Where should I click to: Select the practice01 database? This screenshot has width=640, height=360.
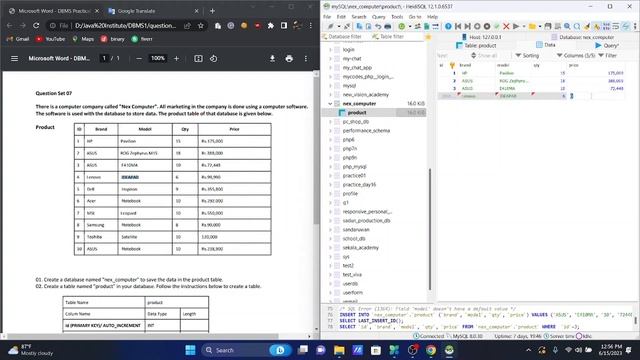pyautogui.click(x=354, y=176)
